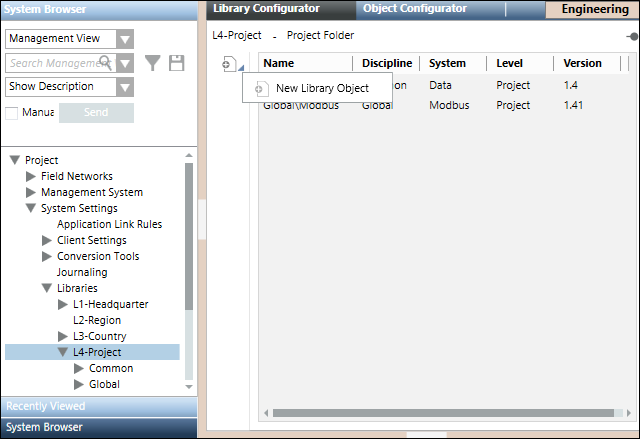Collapse the Libraries tree node
The width and height of the screenshot is (640, 439).
pyautogui.click(x=46, y=288)
